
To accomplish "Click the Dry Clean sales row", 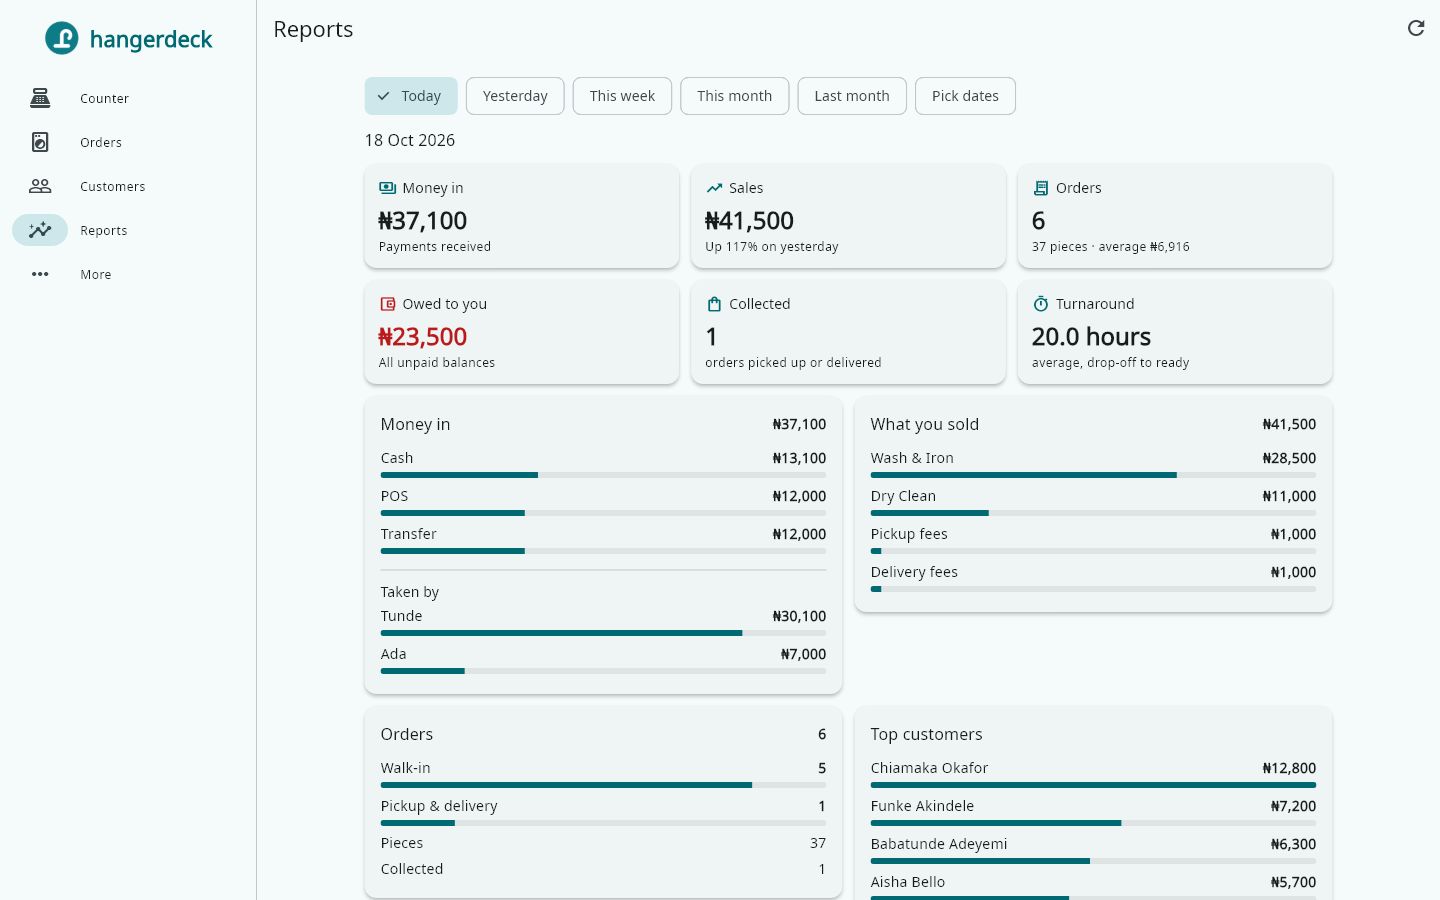I will [x=1093, y=502].
